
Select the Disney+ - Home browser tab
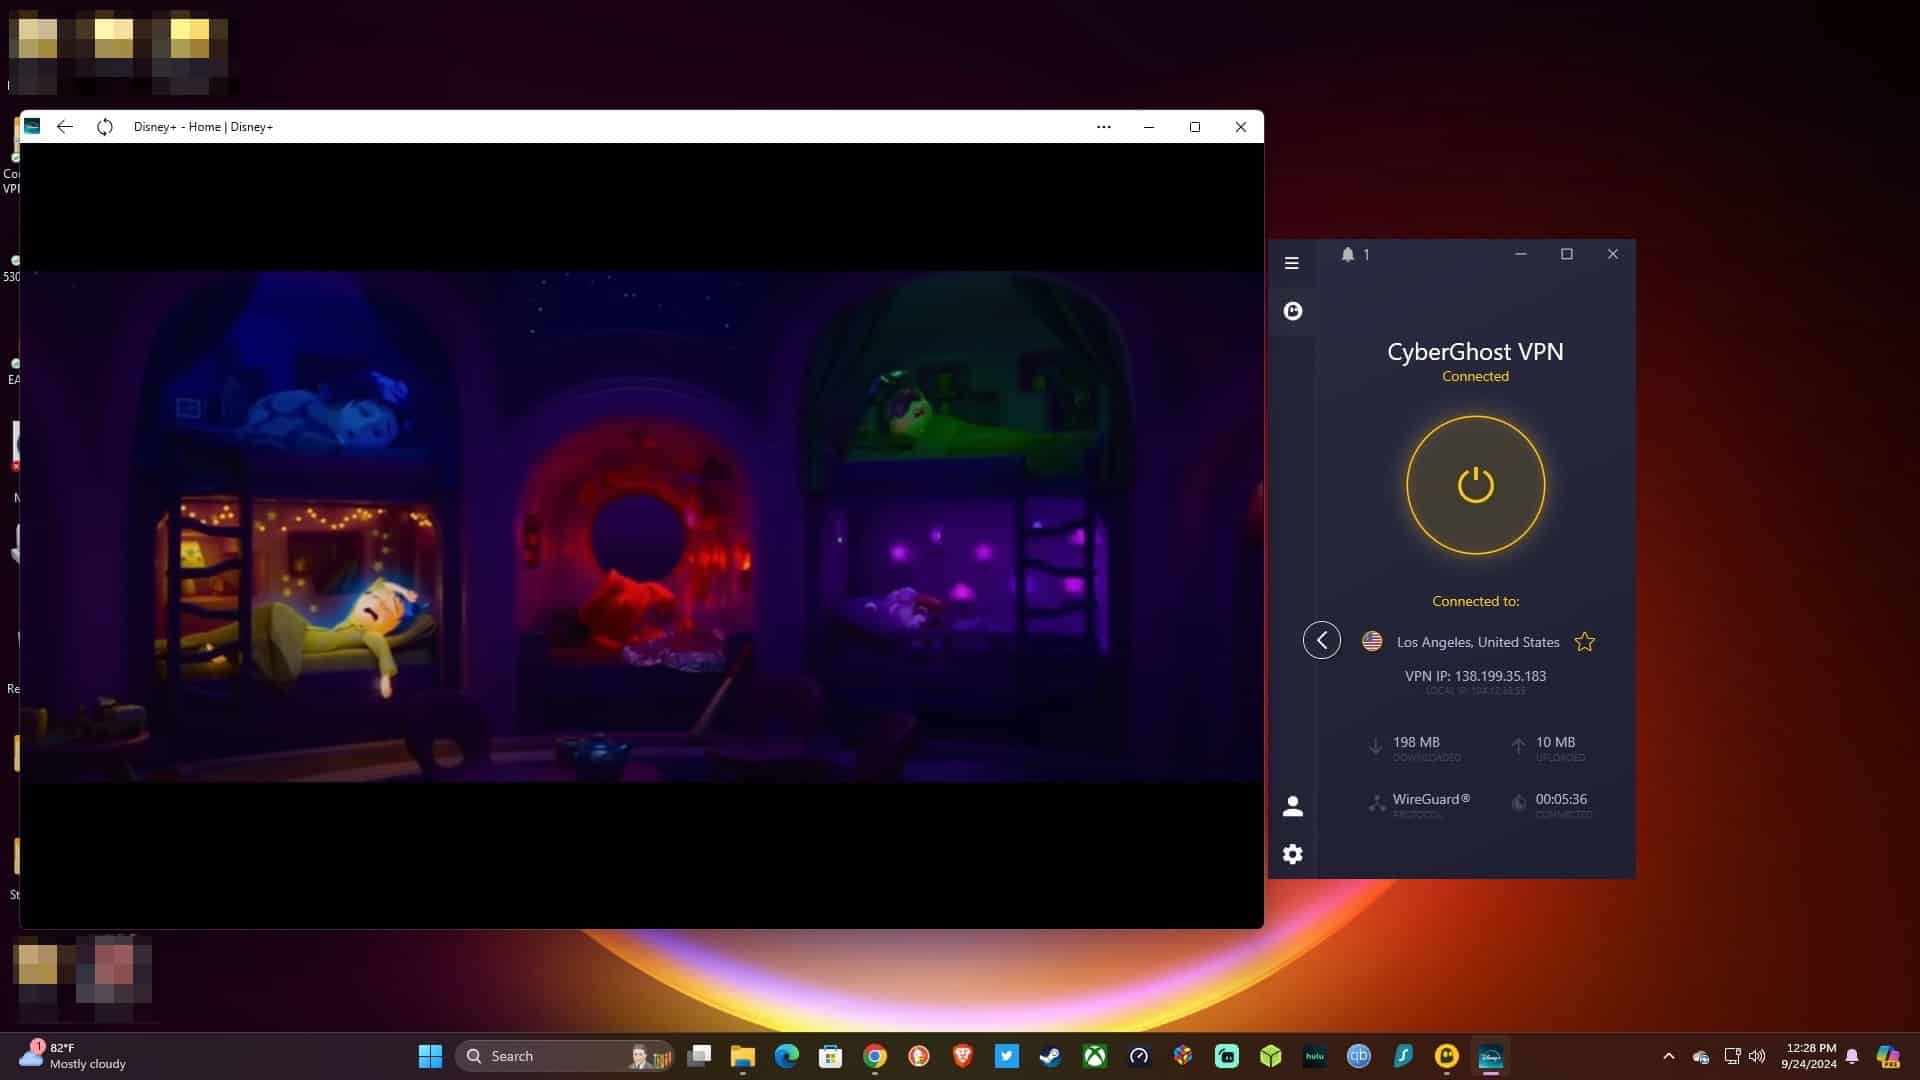click(x=203, y=127)
